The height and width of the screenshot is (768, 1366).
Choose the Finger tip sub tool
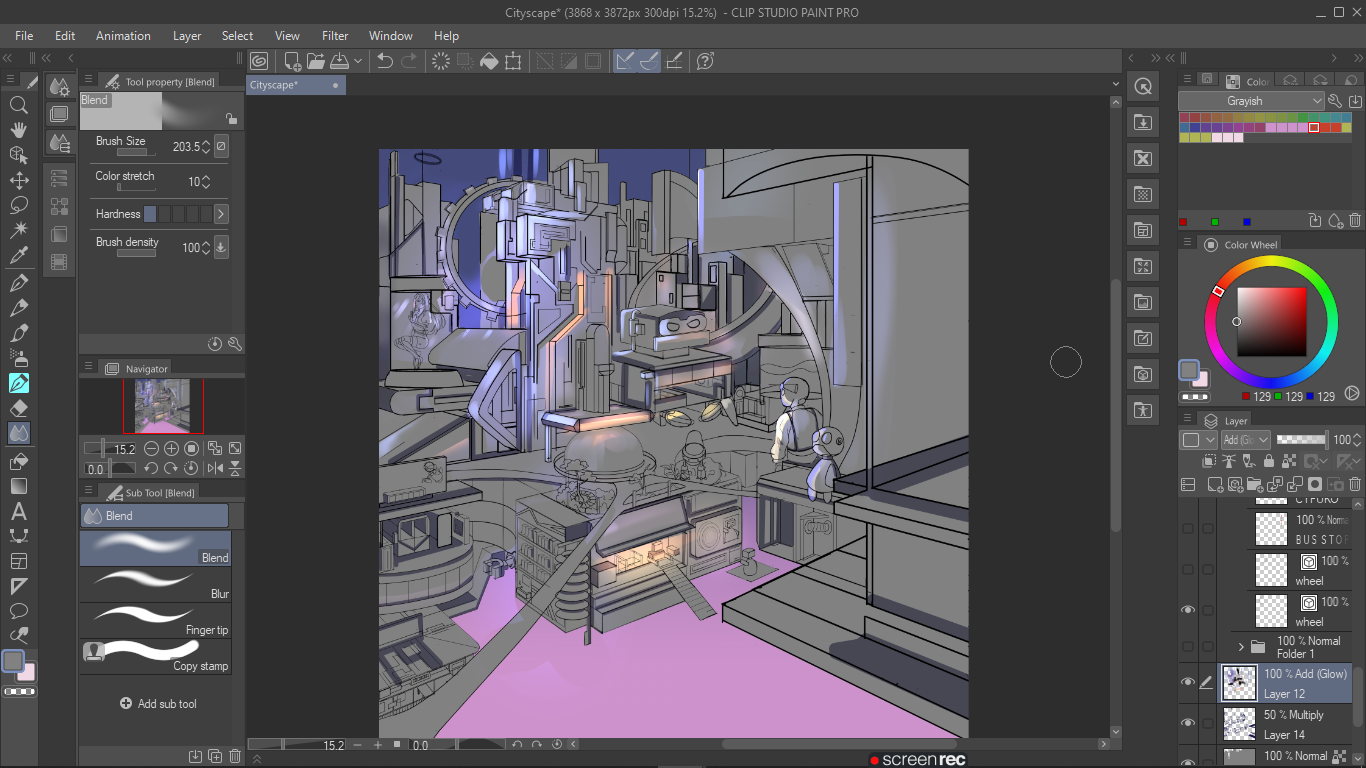155,620
